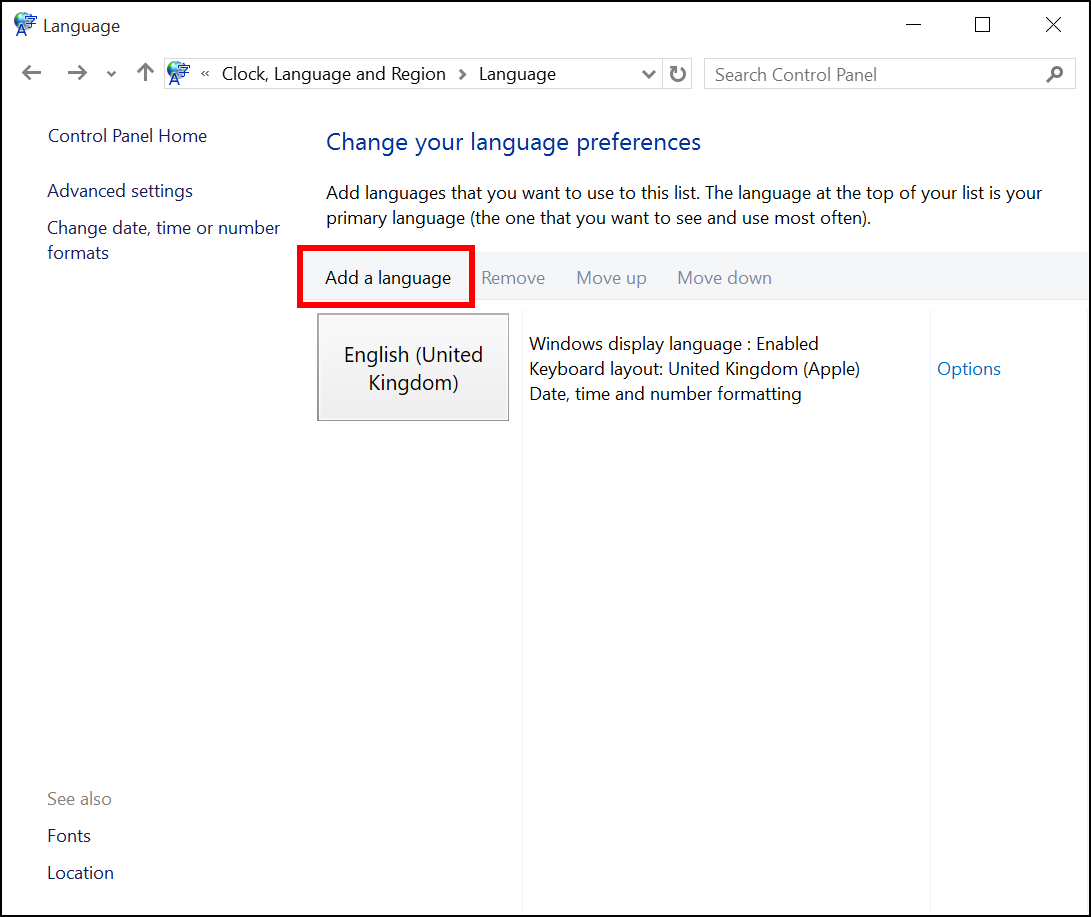Open Options for English (United Kingdom)
Image resolution: width=1091 pixels, height=917 pixels.
coord(968,368)
